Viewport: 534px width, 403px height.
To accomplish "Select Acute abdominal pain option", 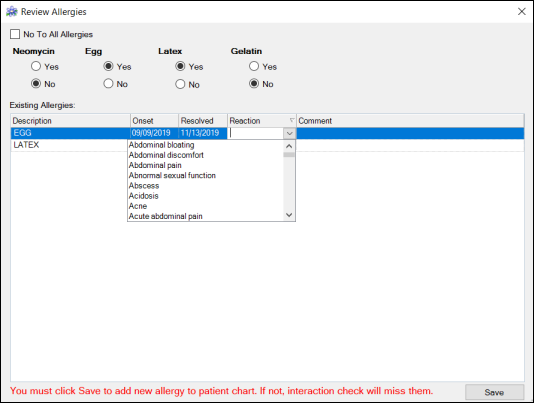I will (x=166, y=216).
